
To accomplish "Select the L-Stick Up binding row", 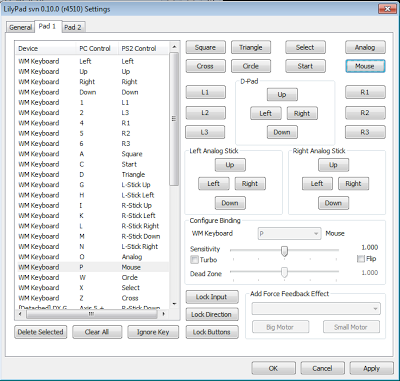I will (x=92, y=185).
